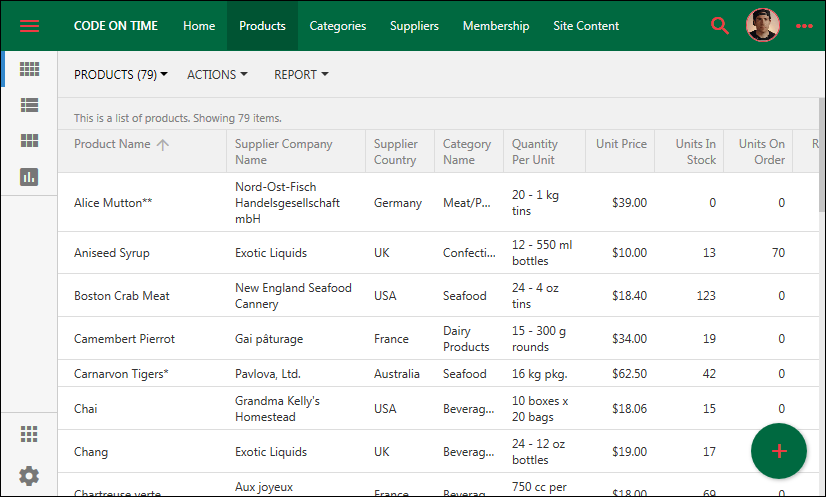The height and width of the screenshot is (497, 826).
Task: Click the vertical scrollbar thumb
Action: click(822, 154)
